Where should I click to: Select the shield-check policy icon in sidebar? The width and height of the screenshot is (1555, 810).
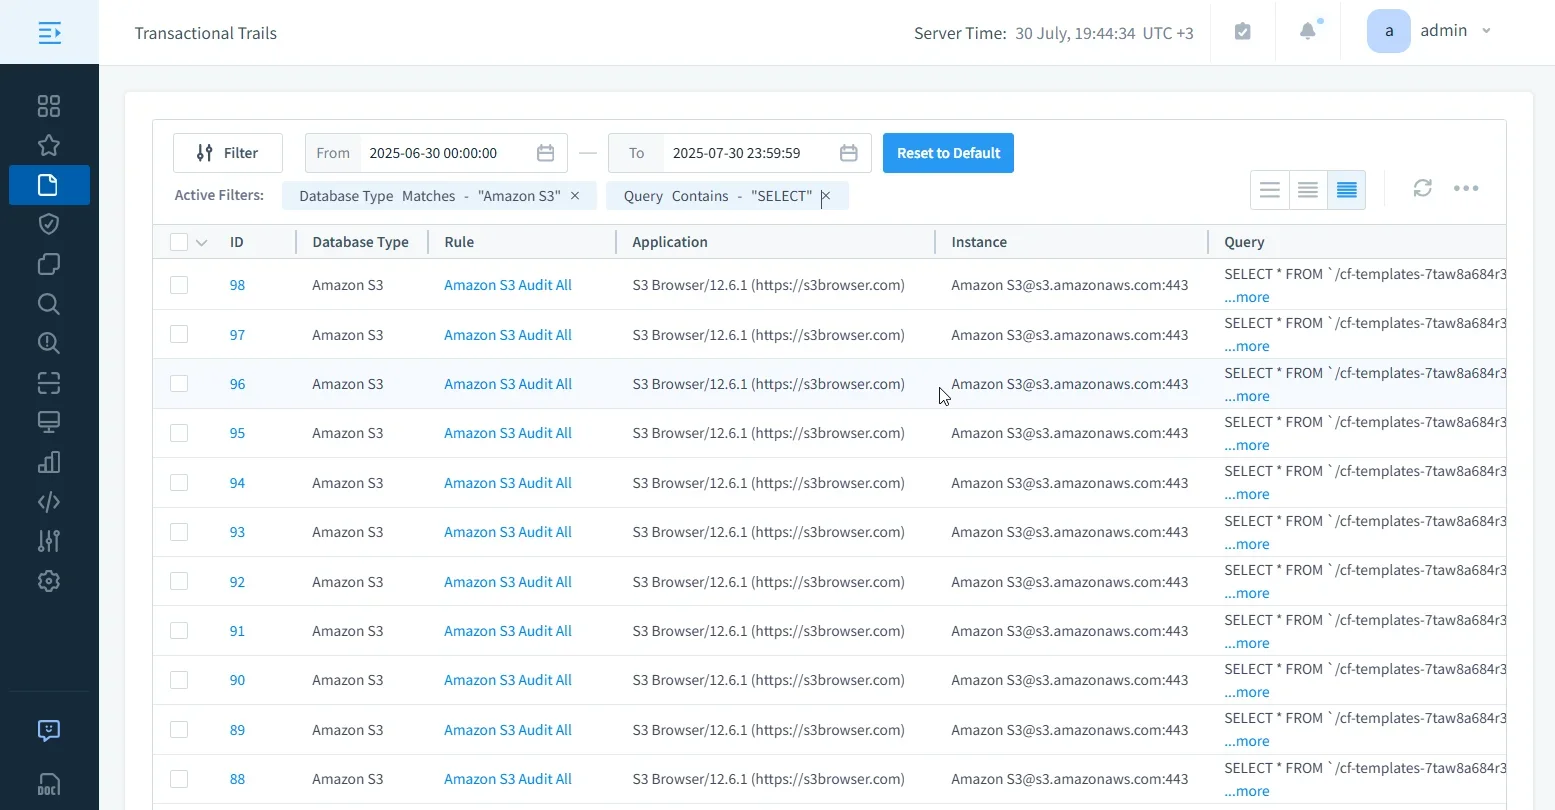pos(48,224)
